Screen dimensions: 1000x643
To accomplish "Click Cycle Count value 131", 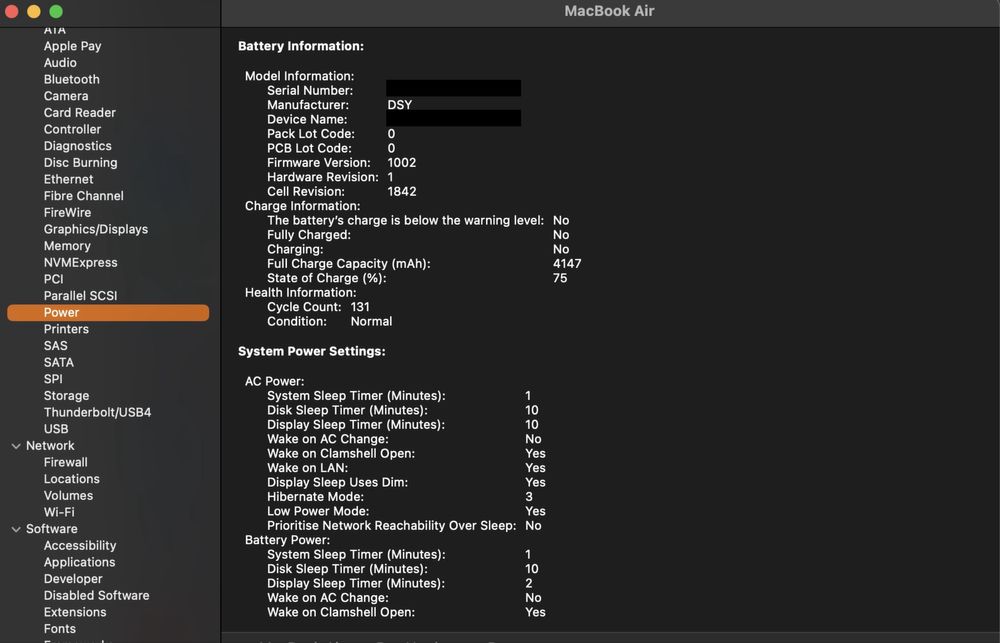I will pos(360,307).
